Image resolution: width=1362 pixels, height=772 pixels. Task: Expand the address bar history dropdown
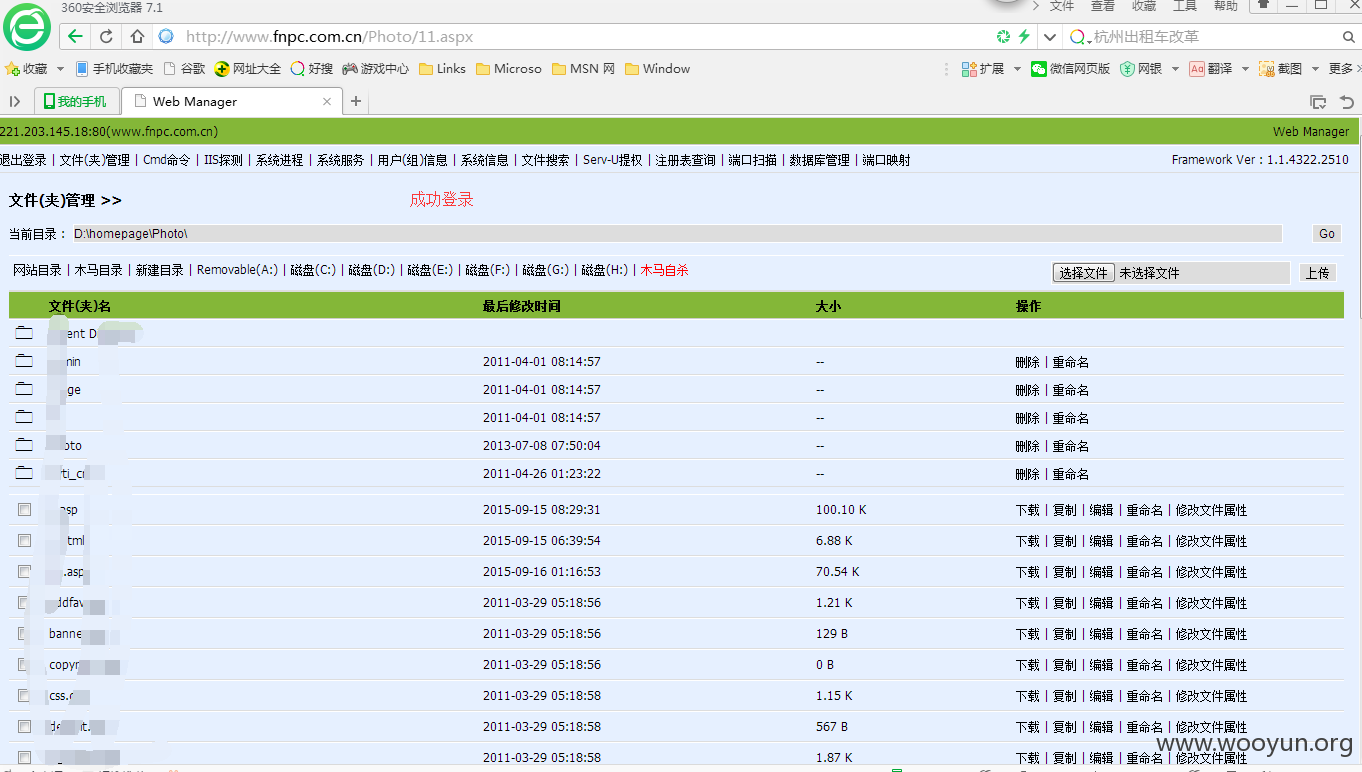[1049, 37]
